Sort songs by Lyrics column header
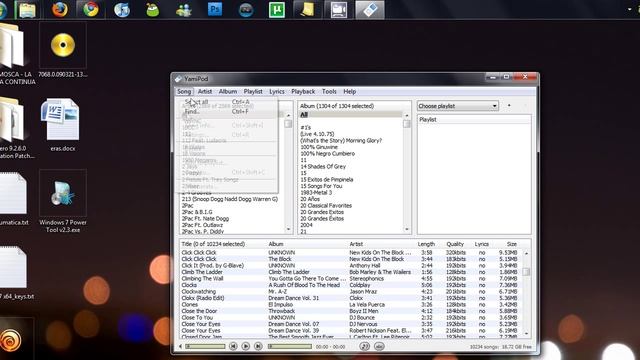The width and height of the screenshot is (640, 360). [482, 244]
